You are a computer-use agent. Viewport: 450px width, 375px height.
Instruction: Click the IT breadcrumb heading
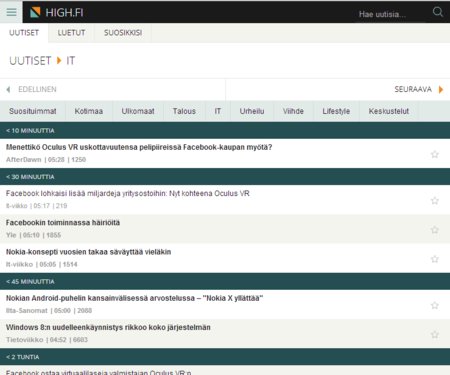tap(71, 61)
